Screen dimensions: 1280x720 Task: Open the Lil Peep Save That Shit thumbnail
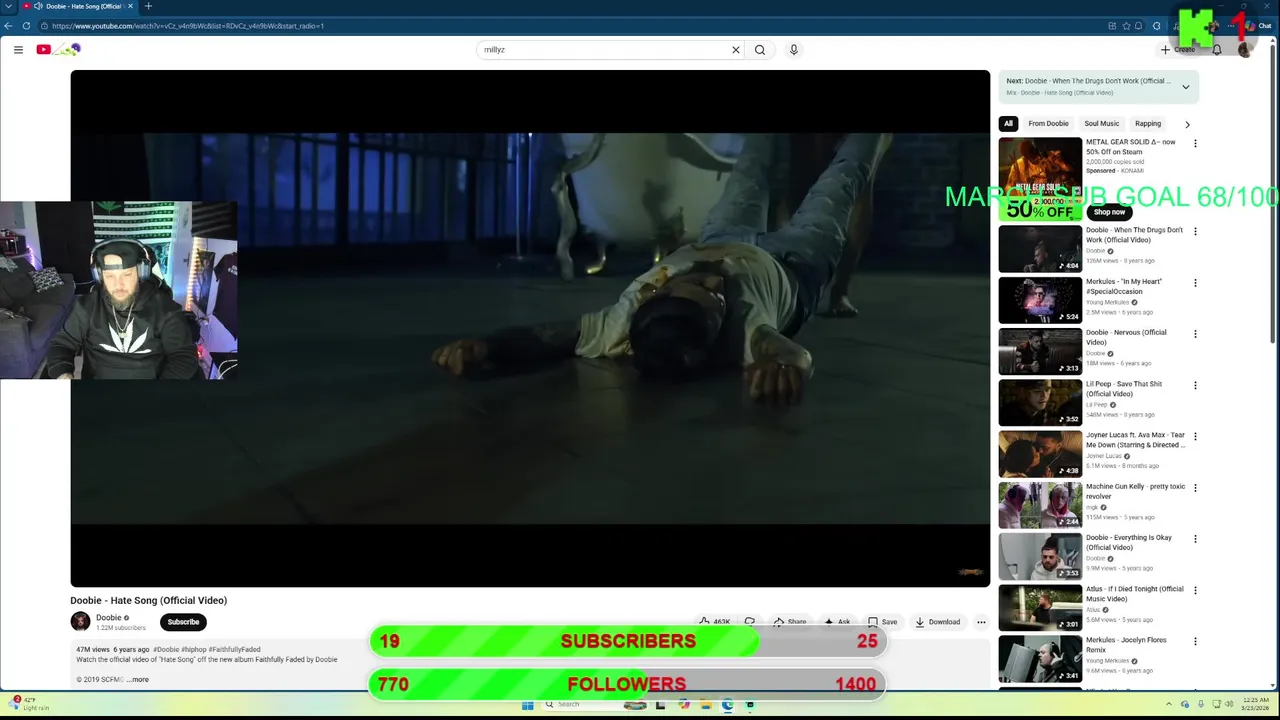pos(1040,402)
